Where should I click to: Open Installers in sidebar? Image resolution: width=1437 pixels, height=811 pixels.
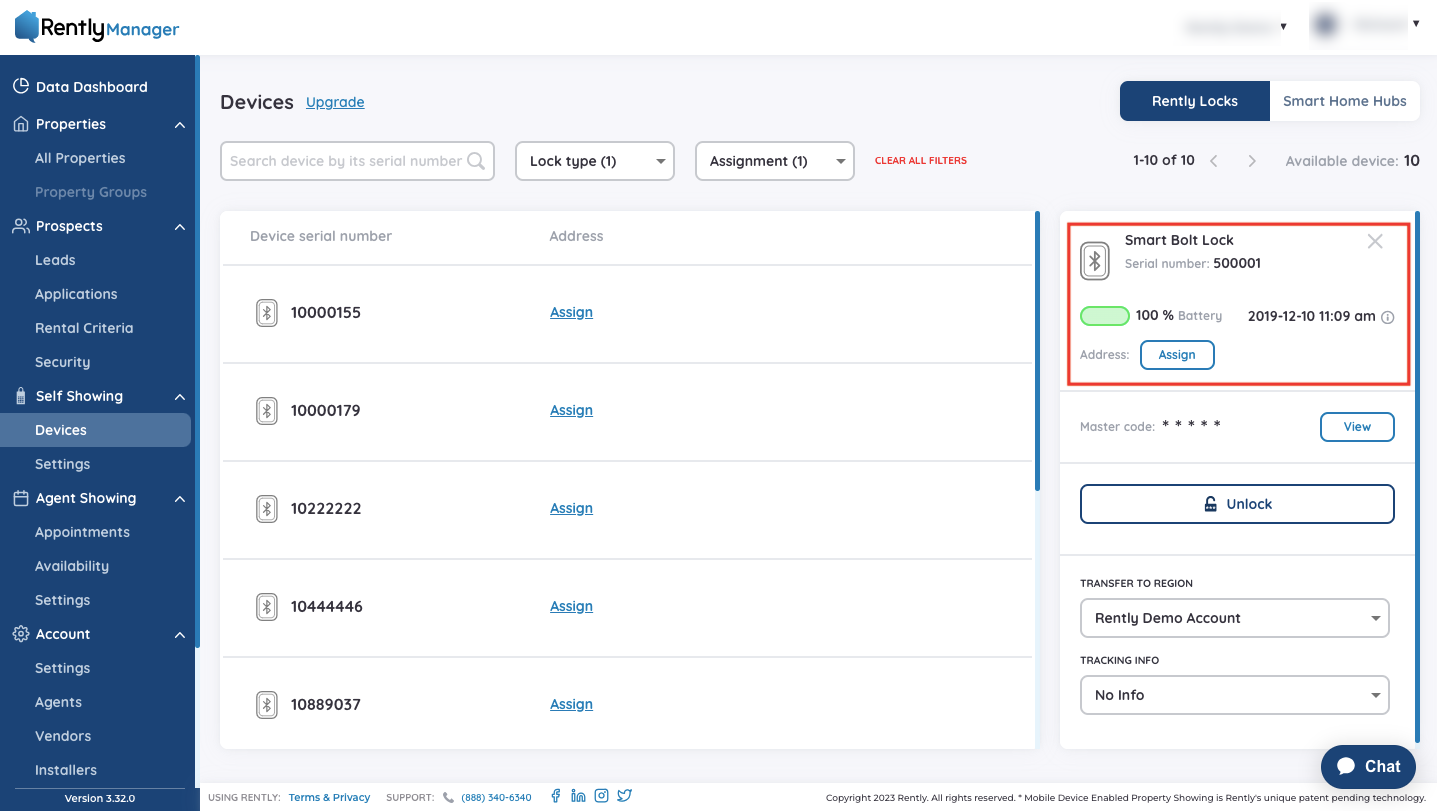[66, 770]
